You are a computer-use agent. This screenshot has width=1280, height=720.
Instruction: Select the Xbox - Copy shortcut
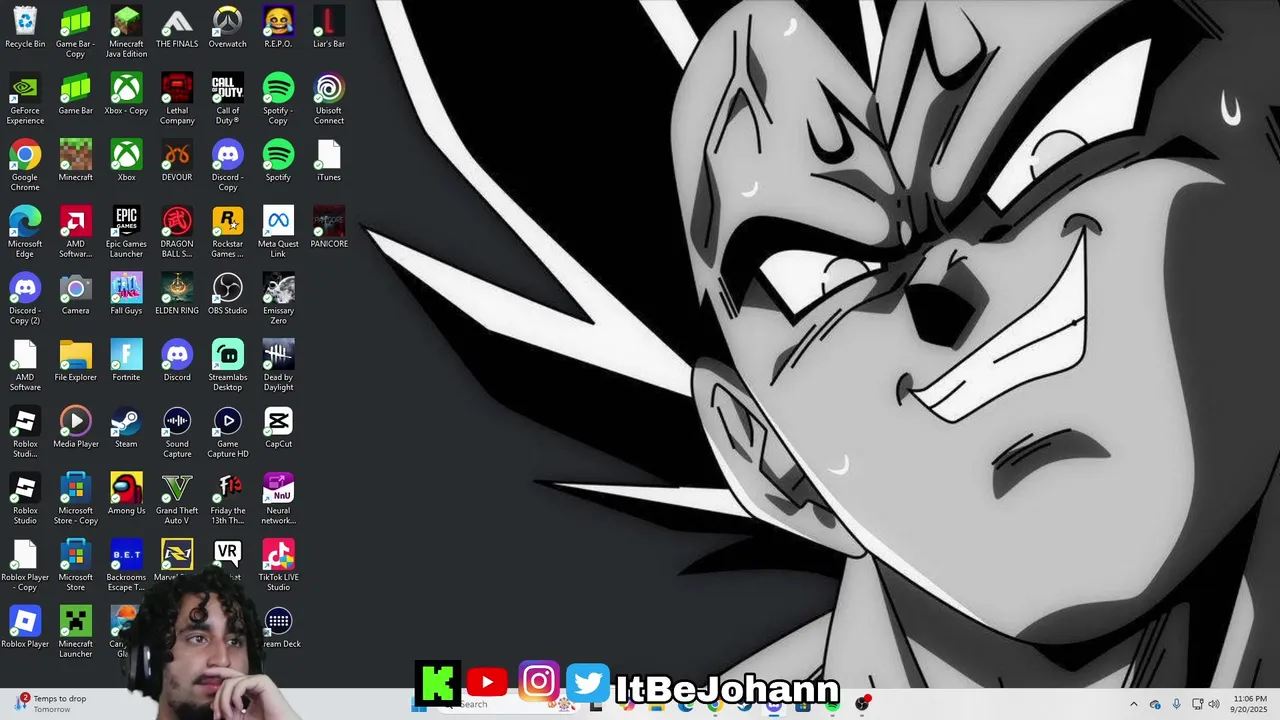(126, 94)
